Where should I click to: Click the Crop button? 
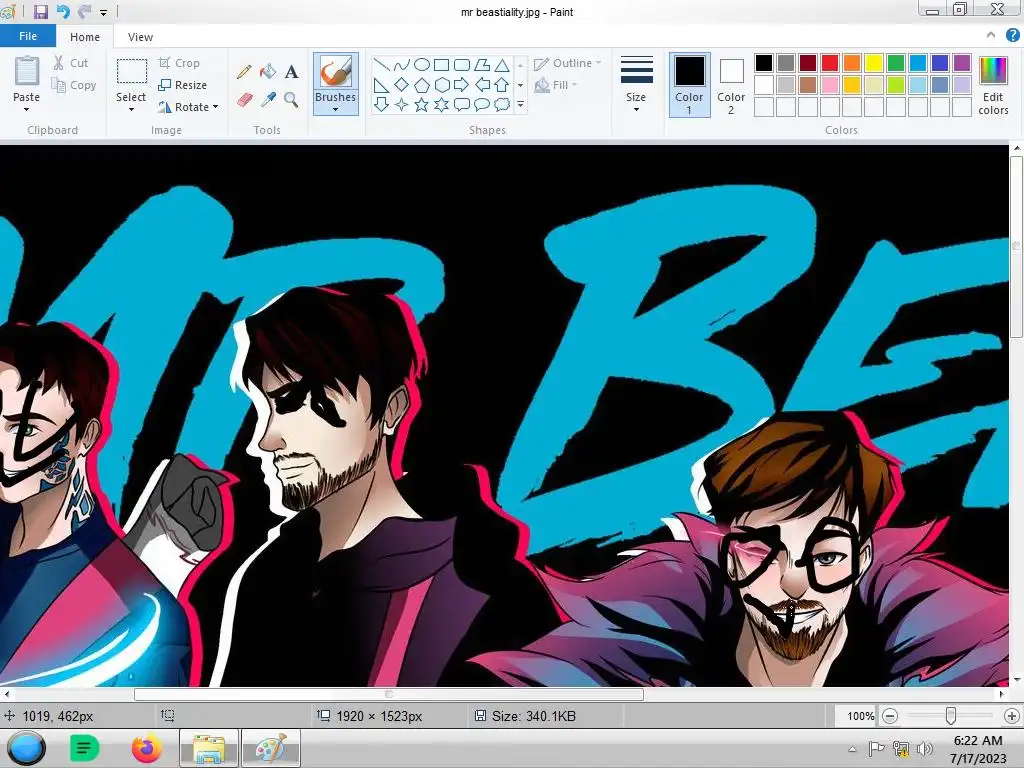(x=179, y=63)
